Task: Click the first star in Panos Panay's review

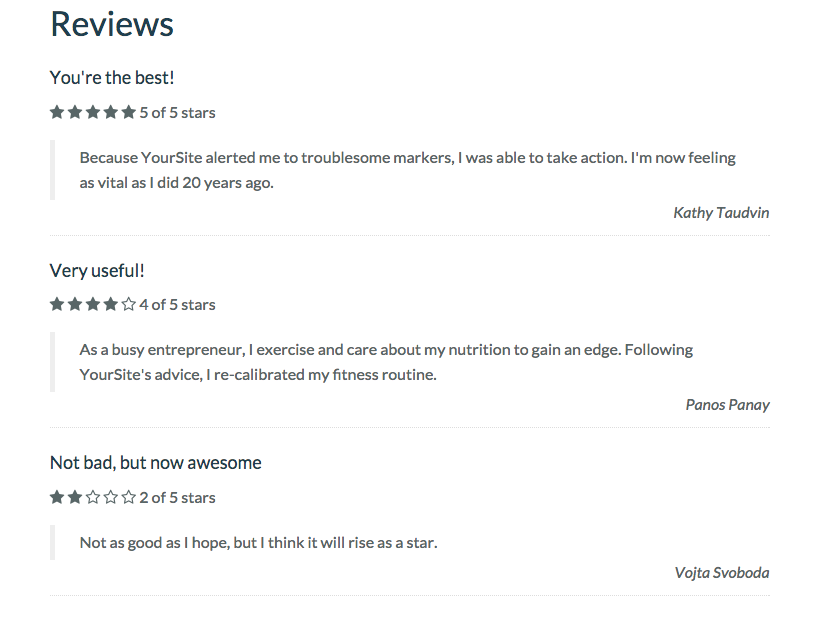Action: [57, 305]
